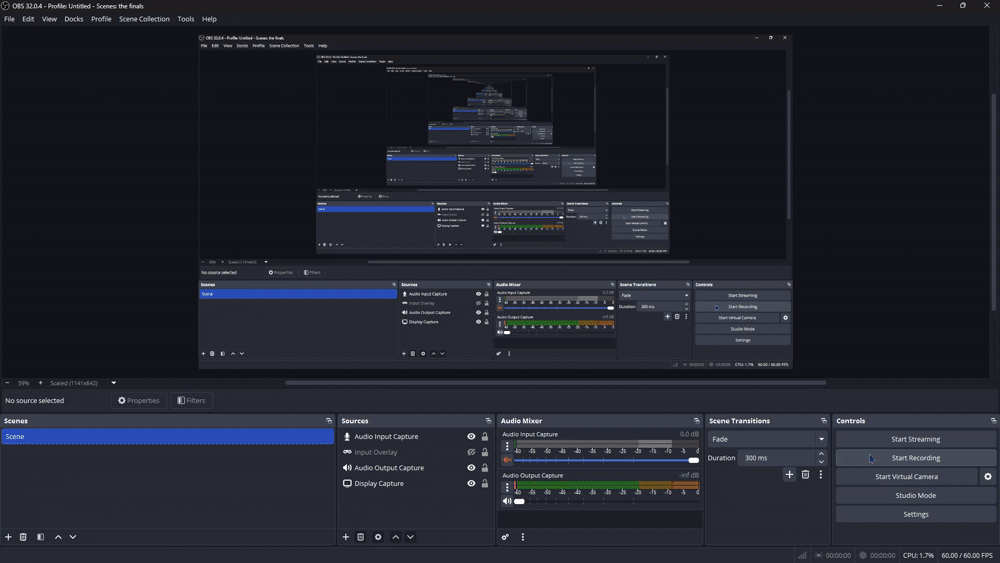Click Start Virtual Camera button

tap(906, 476)
